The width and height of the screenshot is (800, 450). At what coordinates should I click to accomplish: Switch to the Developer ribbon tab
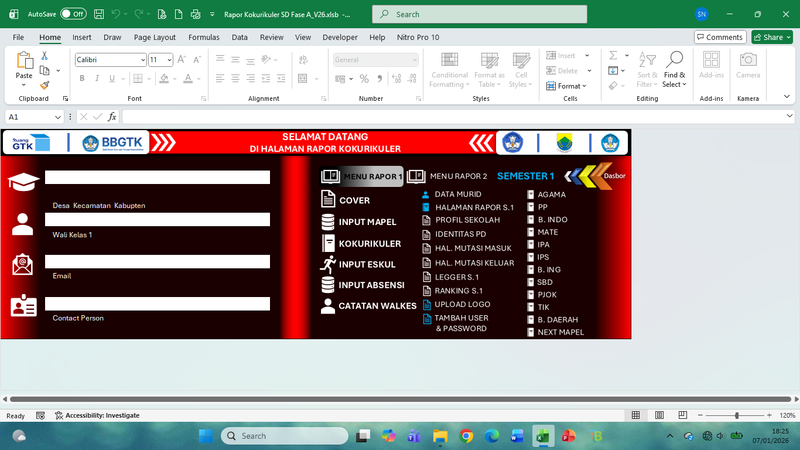click(x=340, y=37)
